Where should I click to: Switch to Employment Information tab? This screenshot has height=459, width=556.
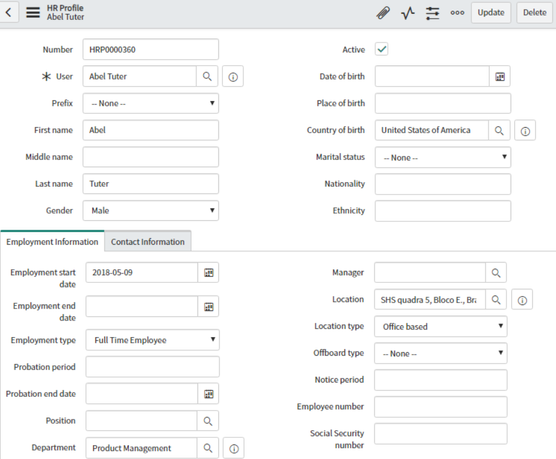(52, 242)
